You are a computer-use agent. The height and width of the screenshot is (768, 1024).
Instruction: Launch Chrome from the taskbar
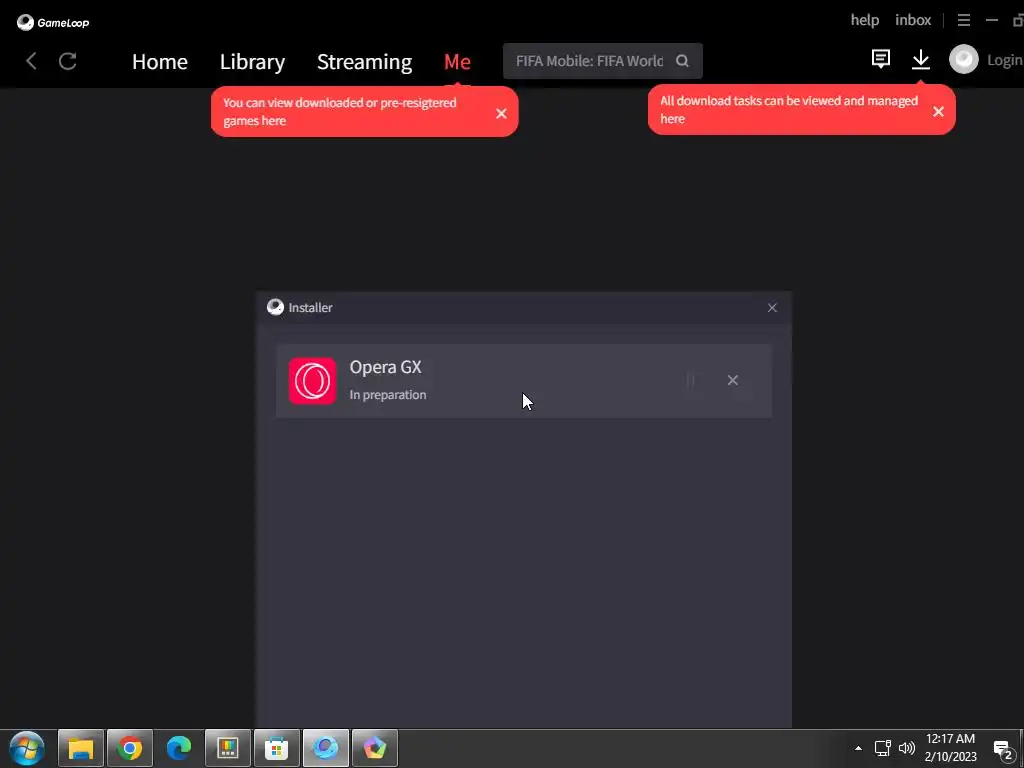(x=130, y=748)
